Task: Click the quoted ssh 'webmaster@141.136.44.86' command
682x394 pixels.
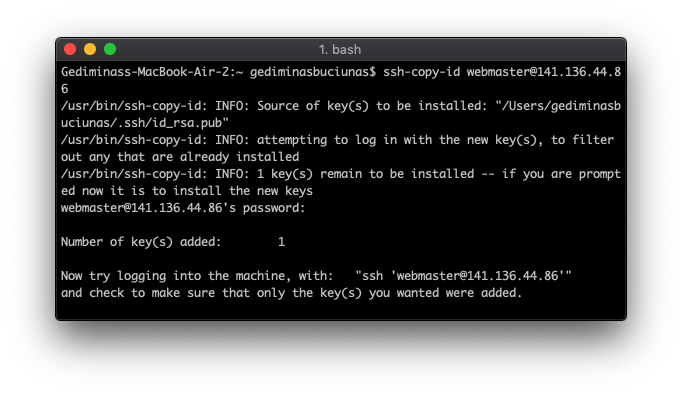Action: [x=463, y=275]
